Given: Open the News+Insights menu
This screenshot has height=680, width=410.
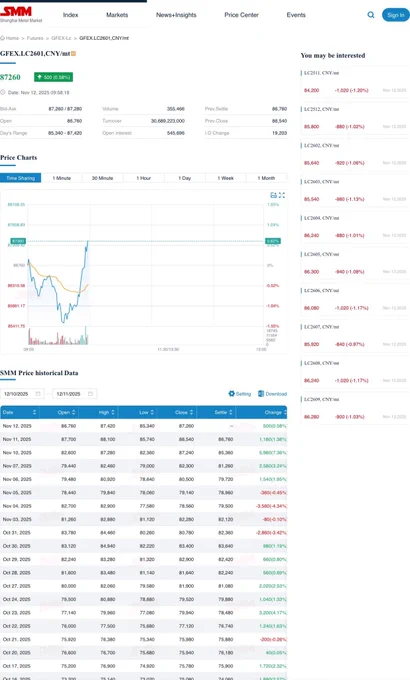Looking at the screenshot, I should click(176, 15).
